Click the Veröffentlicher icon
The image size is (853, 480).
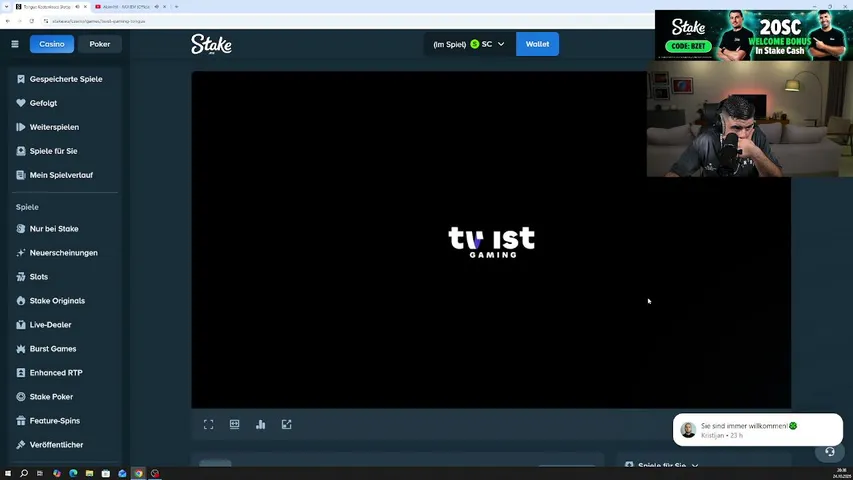pyautogui.click(x=21, y=444)
